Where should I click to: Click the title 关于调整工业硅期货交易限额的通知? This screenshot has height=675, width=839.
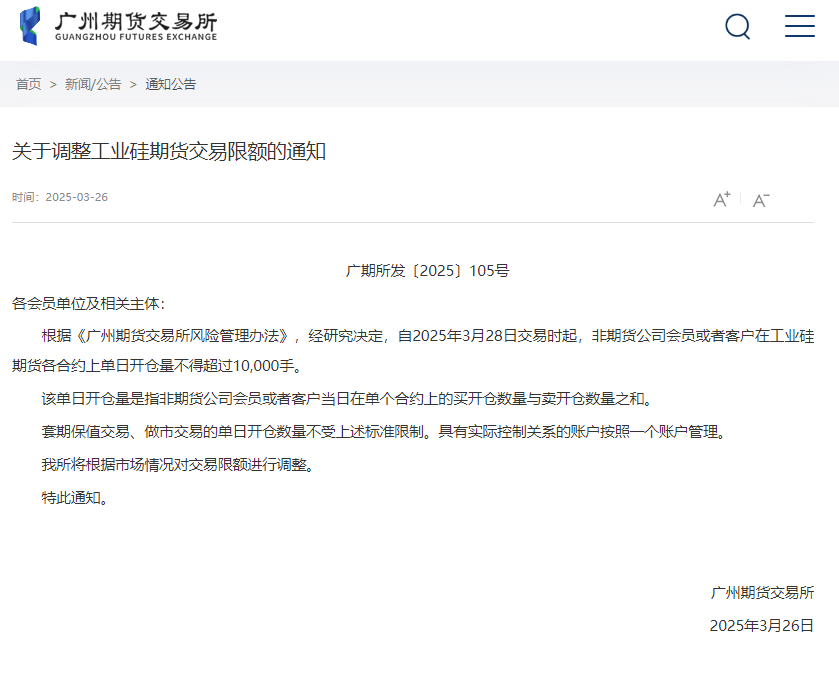click(169, 151)
